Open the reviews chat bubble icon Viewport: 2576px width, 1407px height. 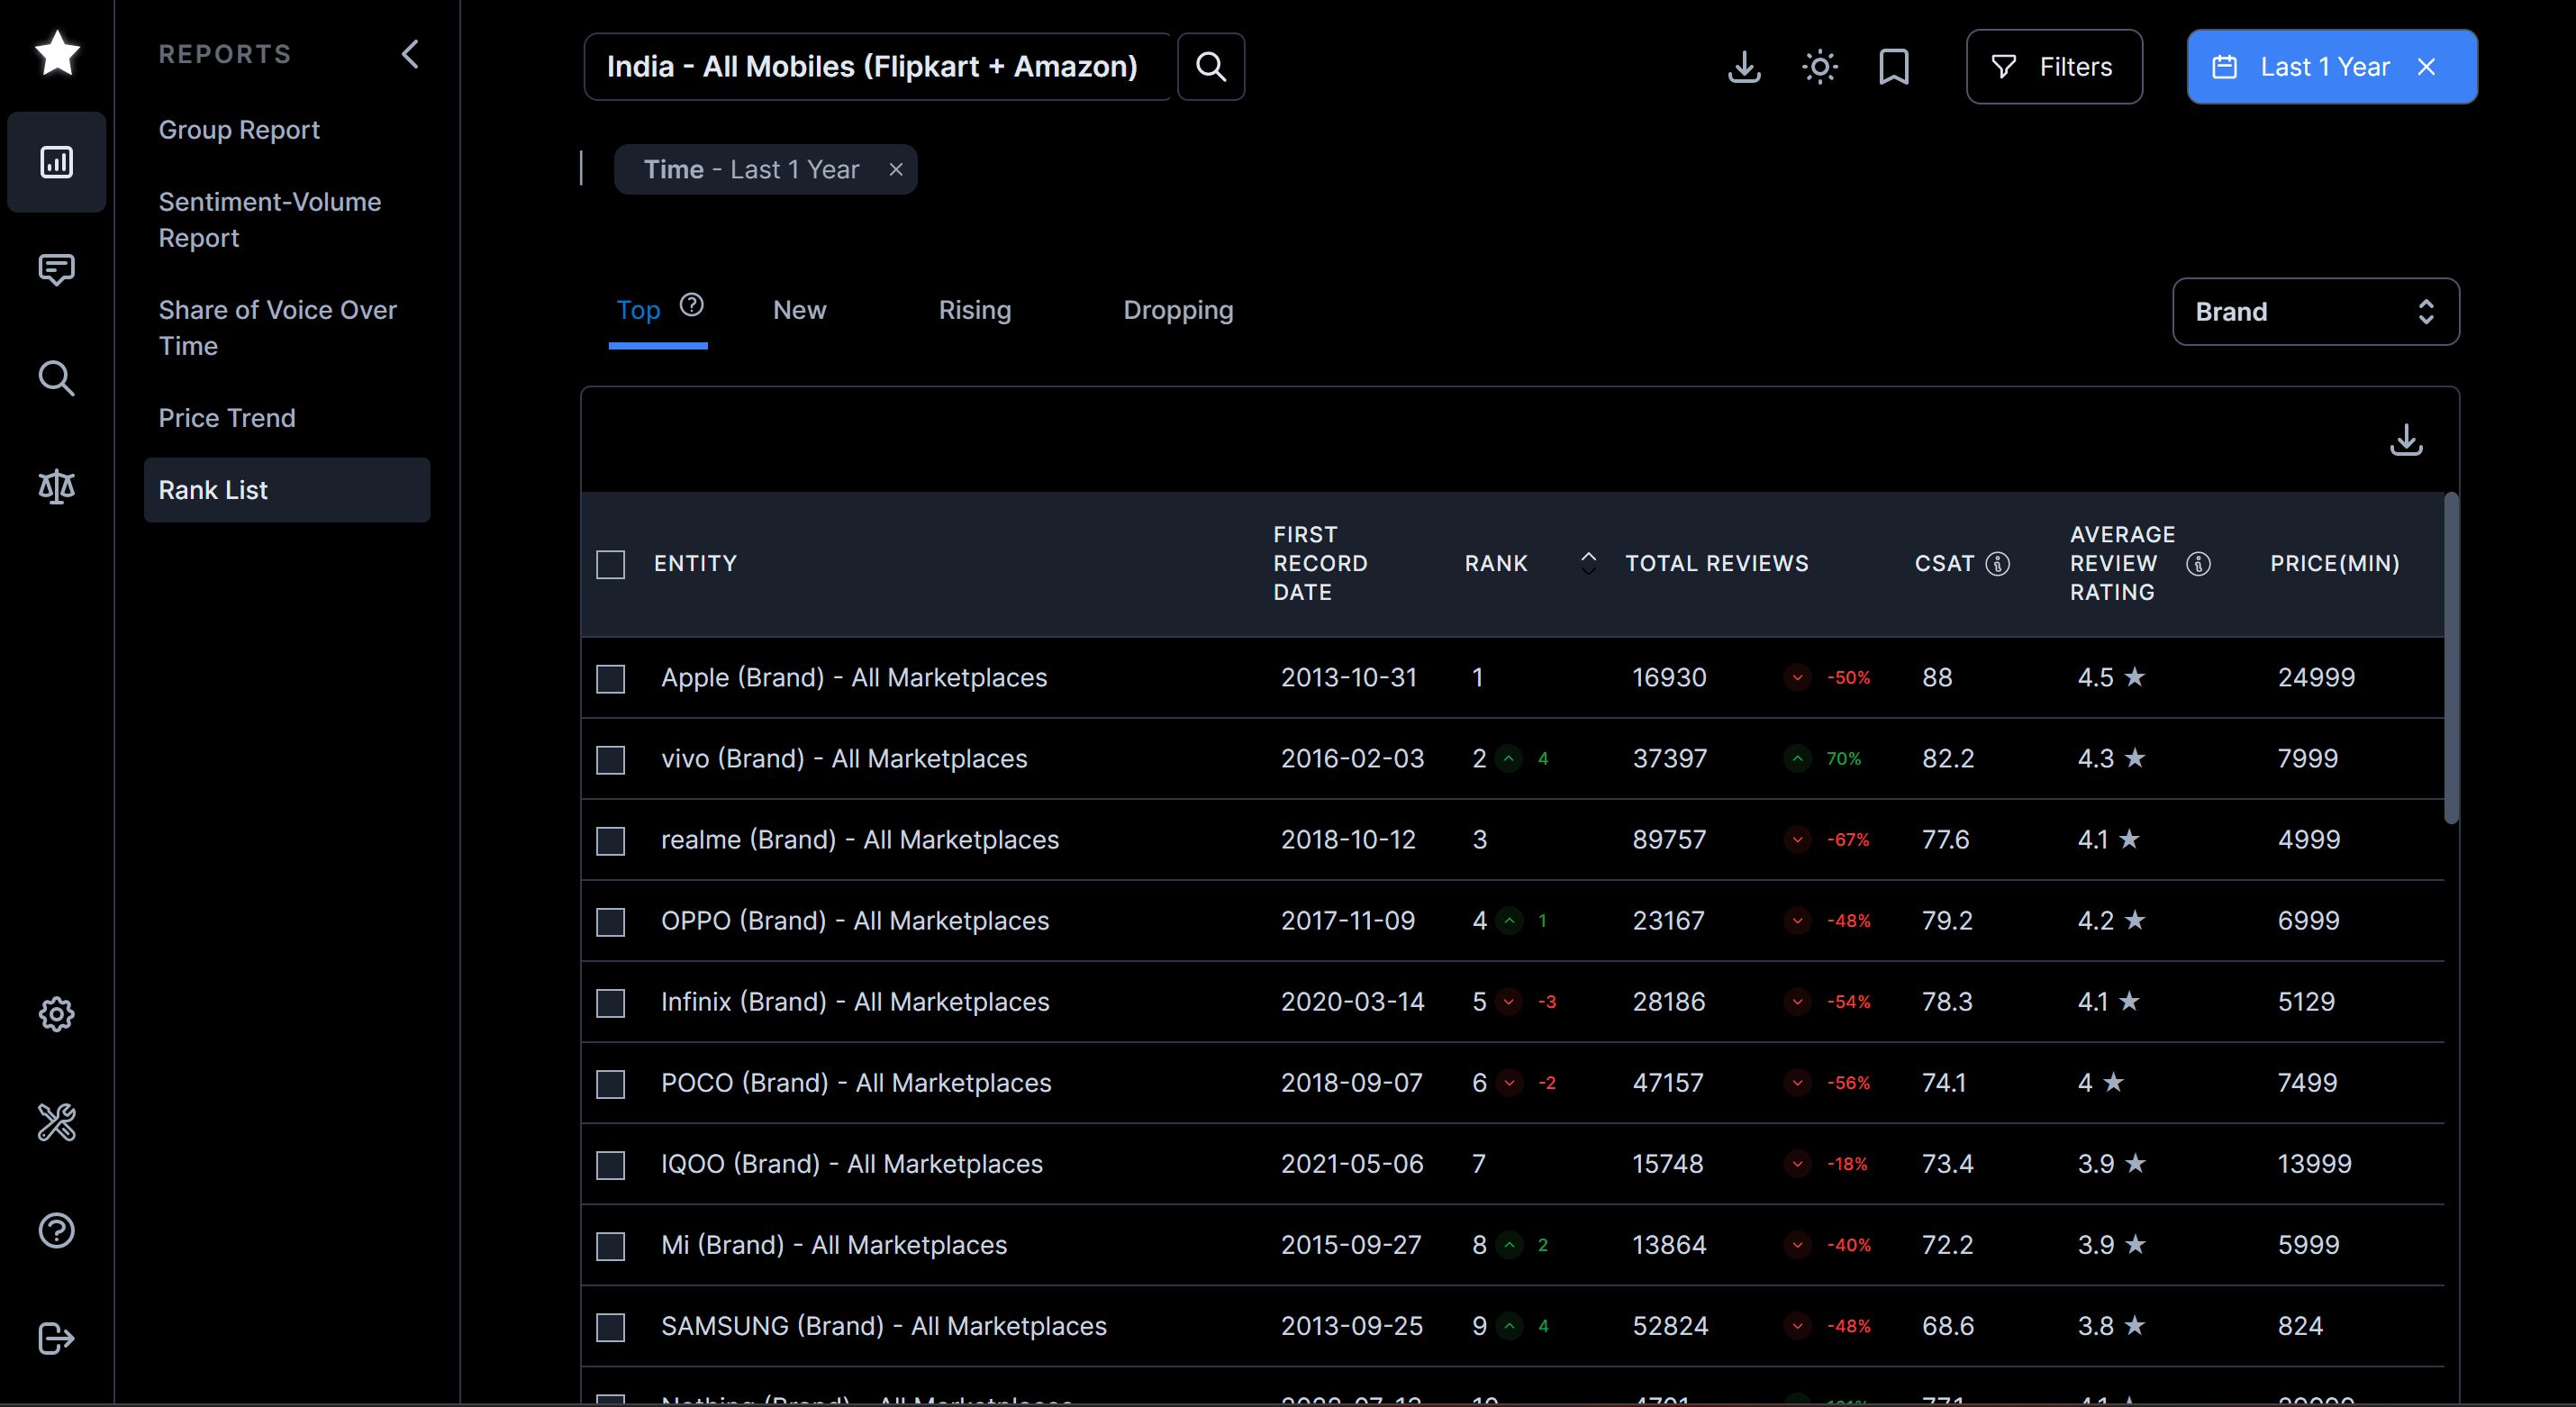pyautogui.click(x=57, y=270)
